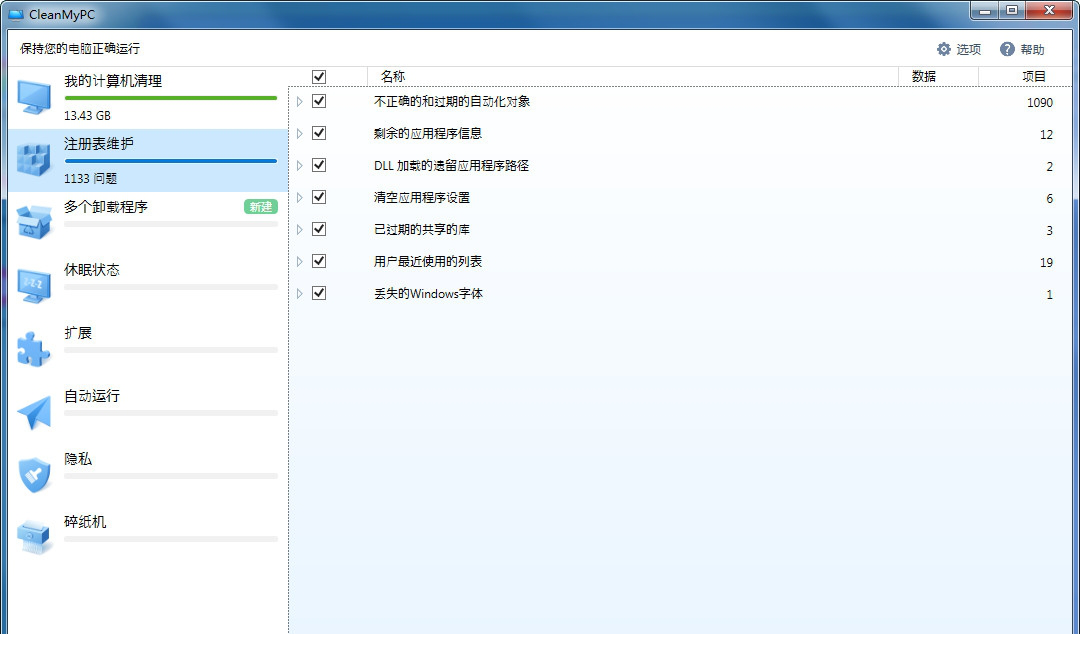
Task: Click the CleanMyPC title bar app icon
Action: click(16, 14)
